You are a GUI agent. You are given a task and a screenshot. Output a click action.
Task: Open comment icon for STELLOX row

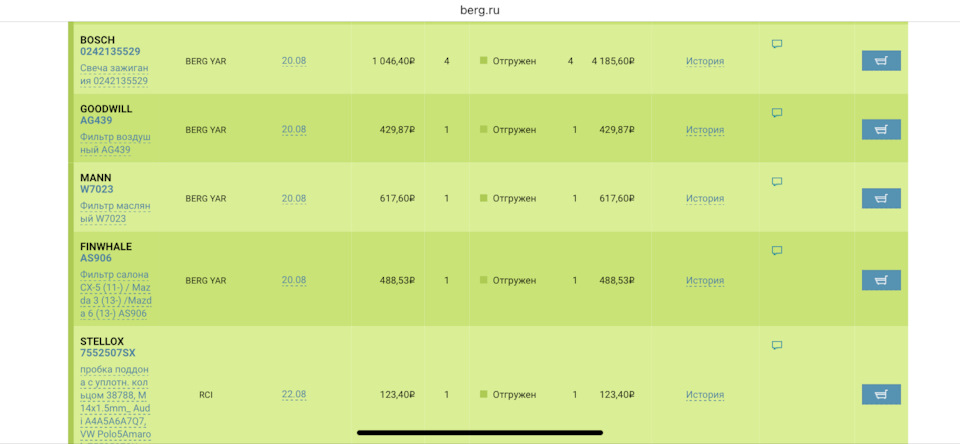pos(777,345)
